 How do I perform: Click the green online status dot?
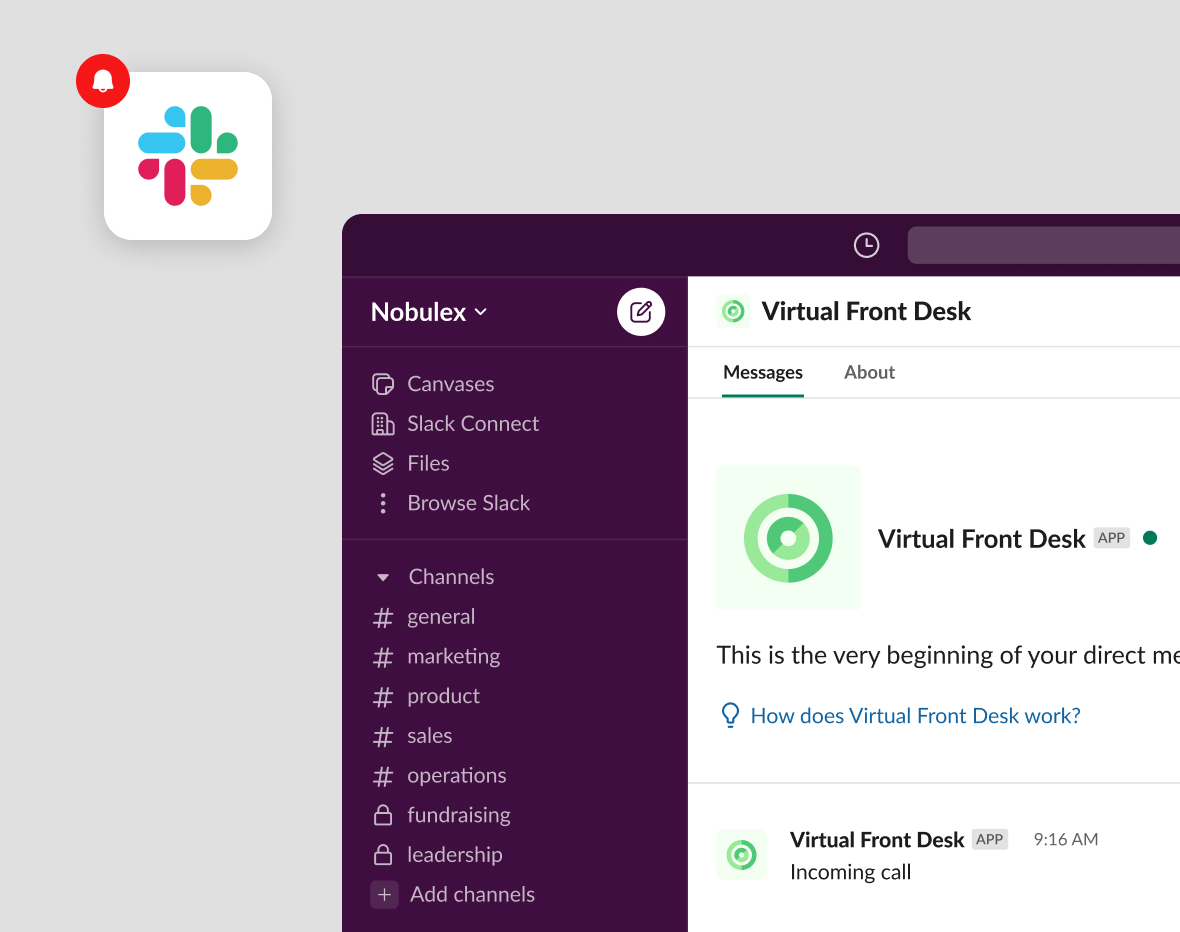(1149, 538)
